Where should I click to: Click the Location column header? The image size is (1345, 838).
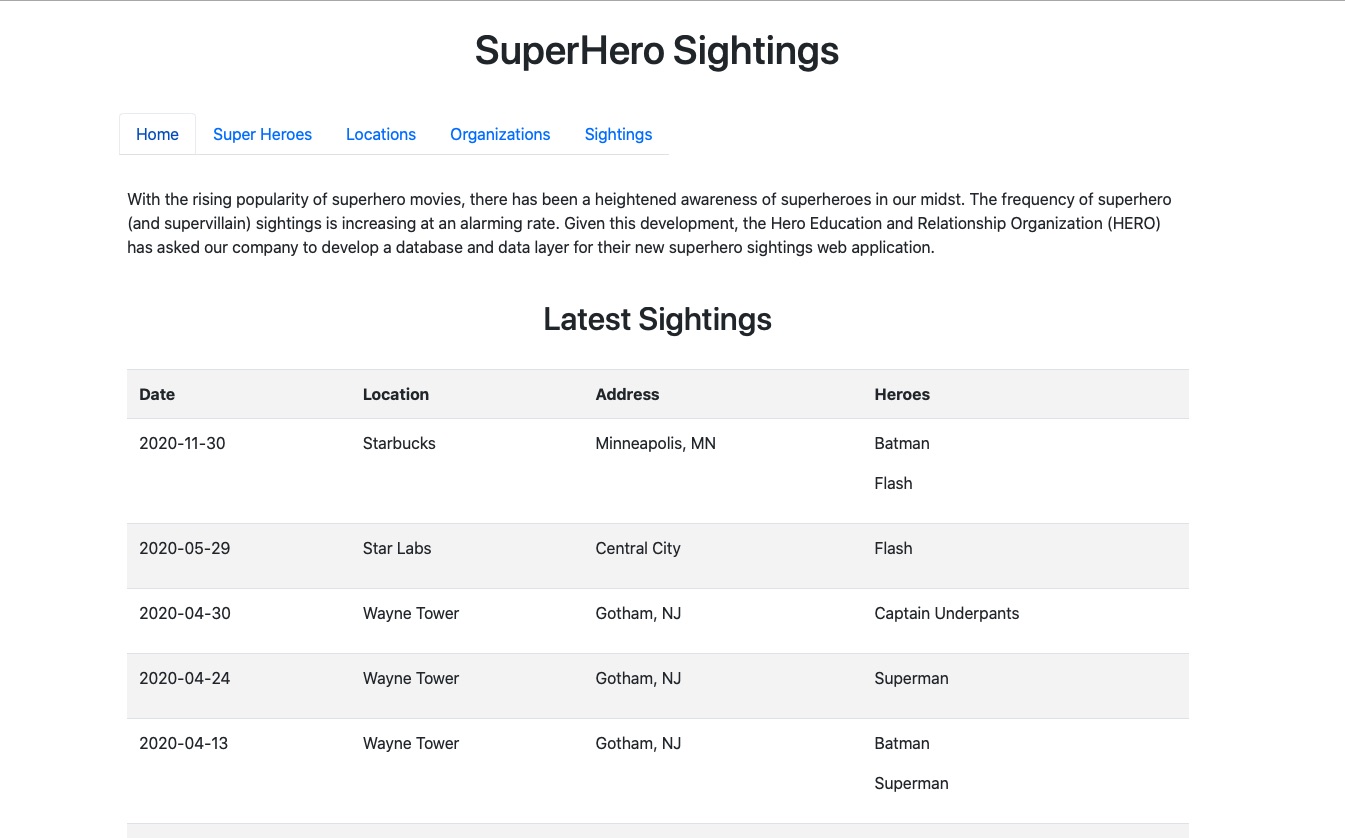(396, 394)
